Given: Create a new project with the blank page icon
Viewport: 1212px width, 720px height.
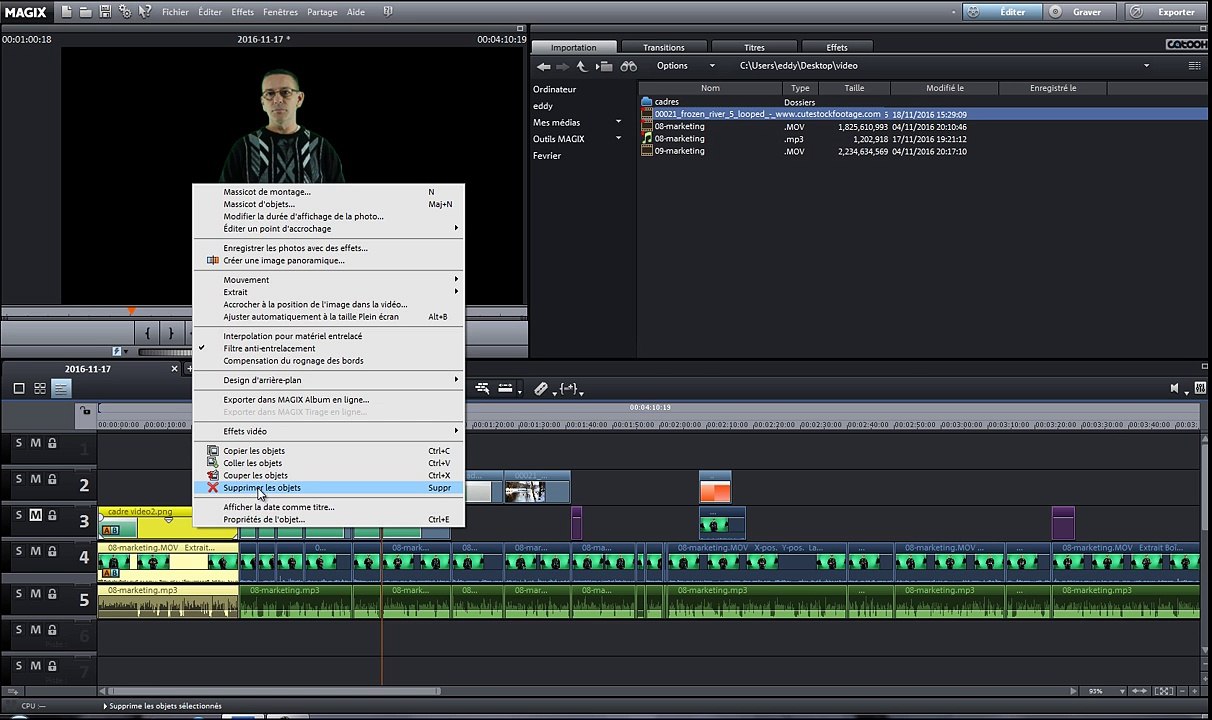Looking at the screenshot, I should [x=66, y=12].
